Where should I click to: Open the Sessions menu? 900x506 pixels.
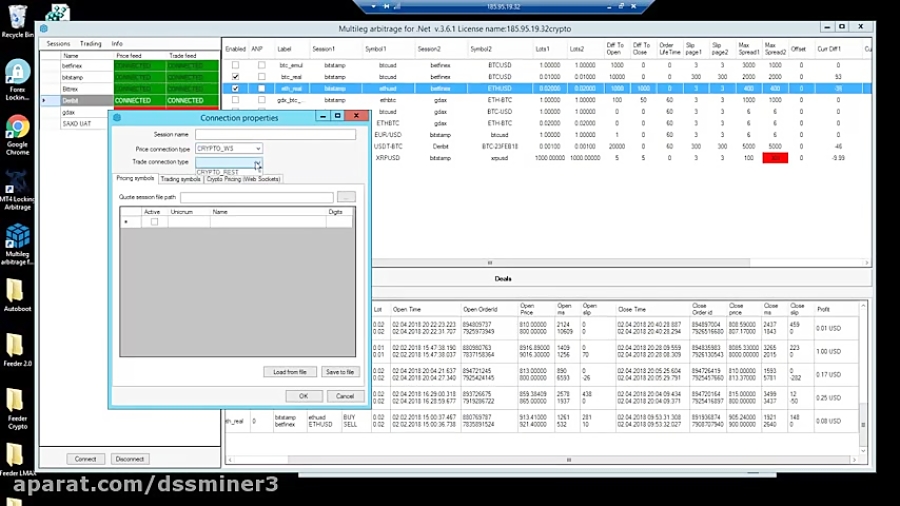coord(59,44)
